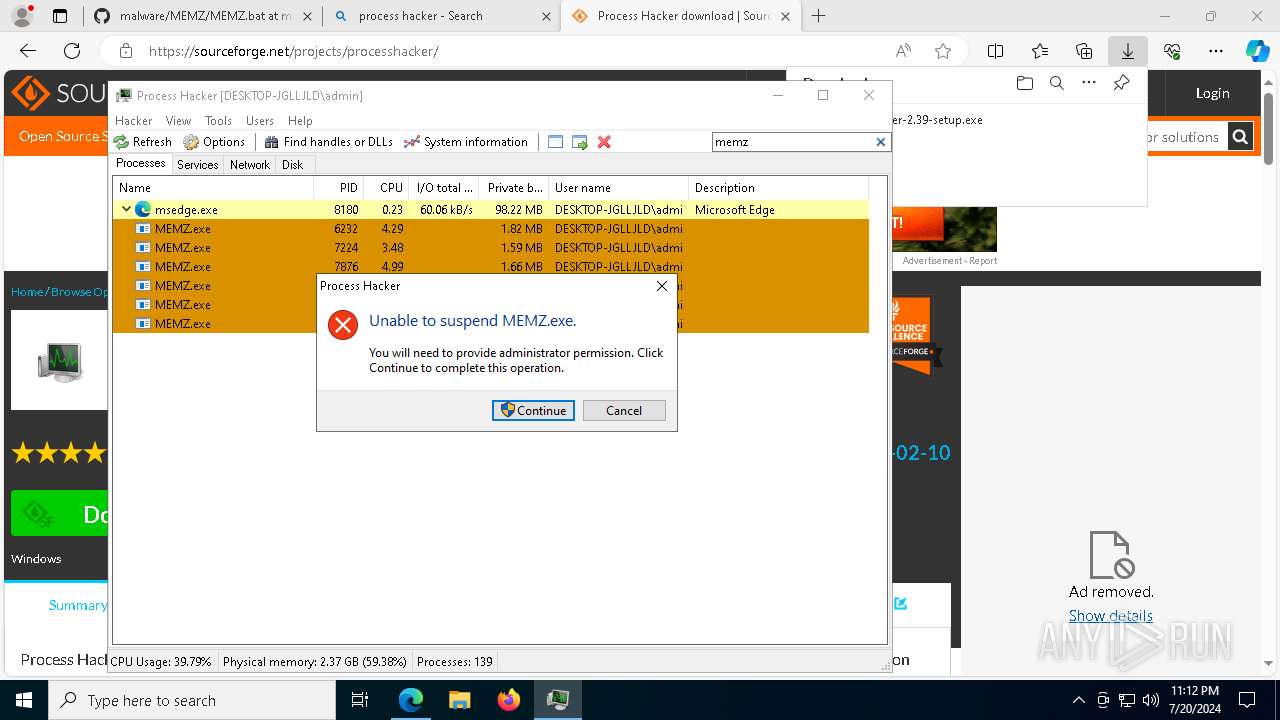Click Continue in the Unable to suspend dialog
Viewport: 1280px width, 720px height.
coord(533,411)
